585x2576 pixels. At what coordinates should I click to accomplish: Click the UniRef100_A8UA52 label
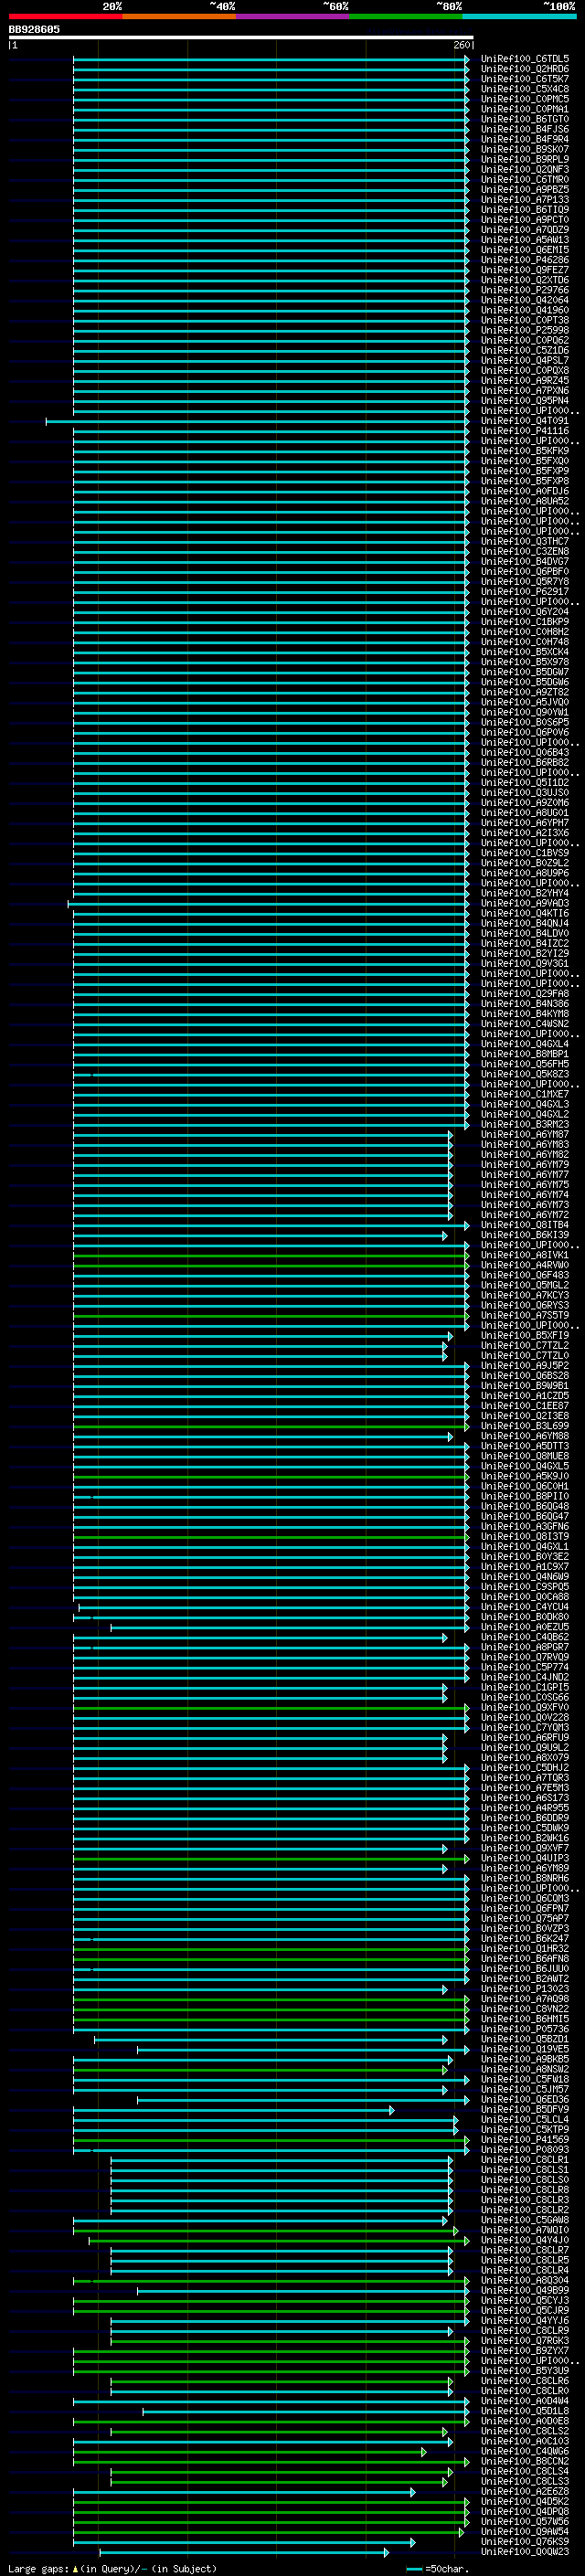coord(525,501)
